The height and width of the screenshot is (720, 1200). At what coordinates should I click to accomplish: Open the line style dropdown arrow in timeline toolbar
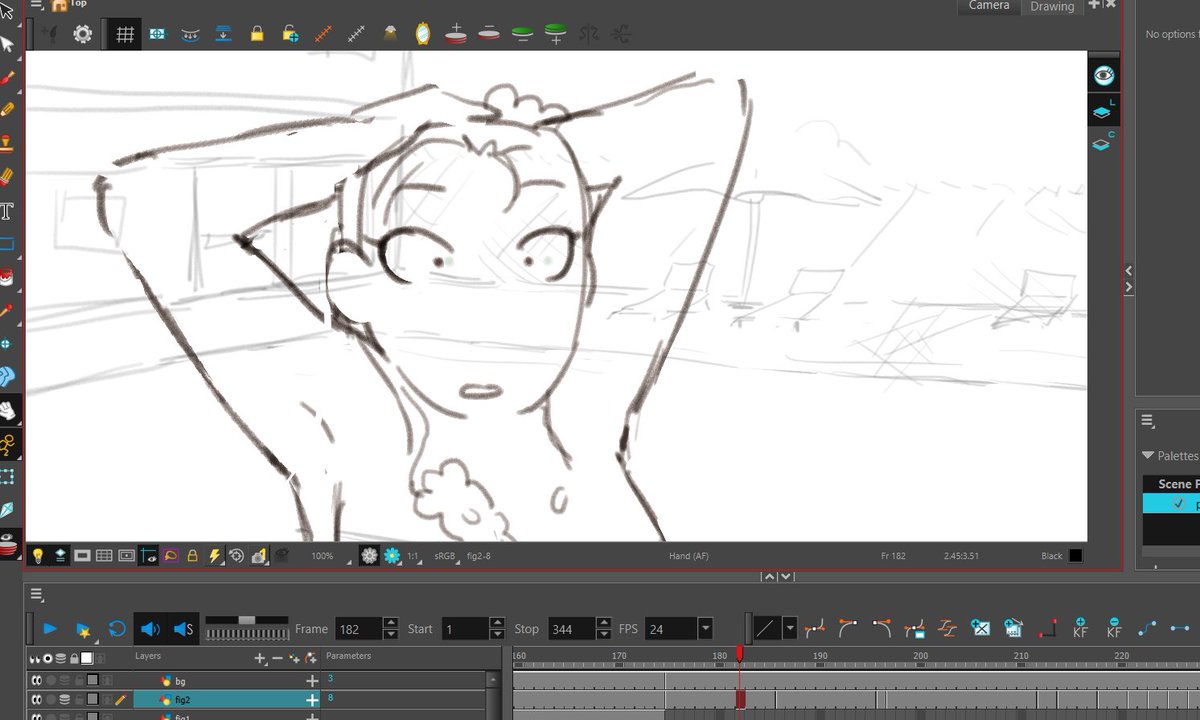coord(790,629)
